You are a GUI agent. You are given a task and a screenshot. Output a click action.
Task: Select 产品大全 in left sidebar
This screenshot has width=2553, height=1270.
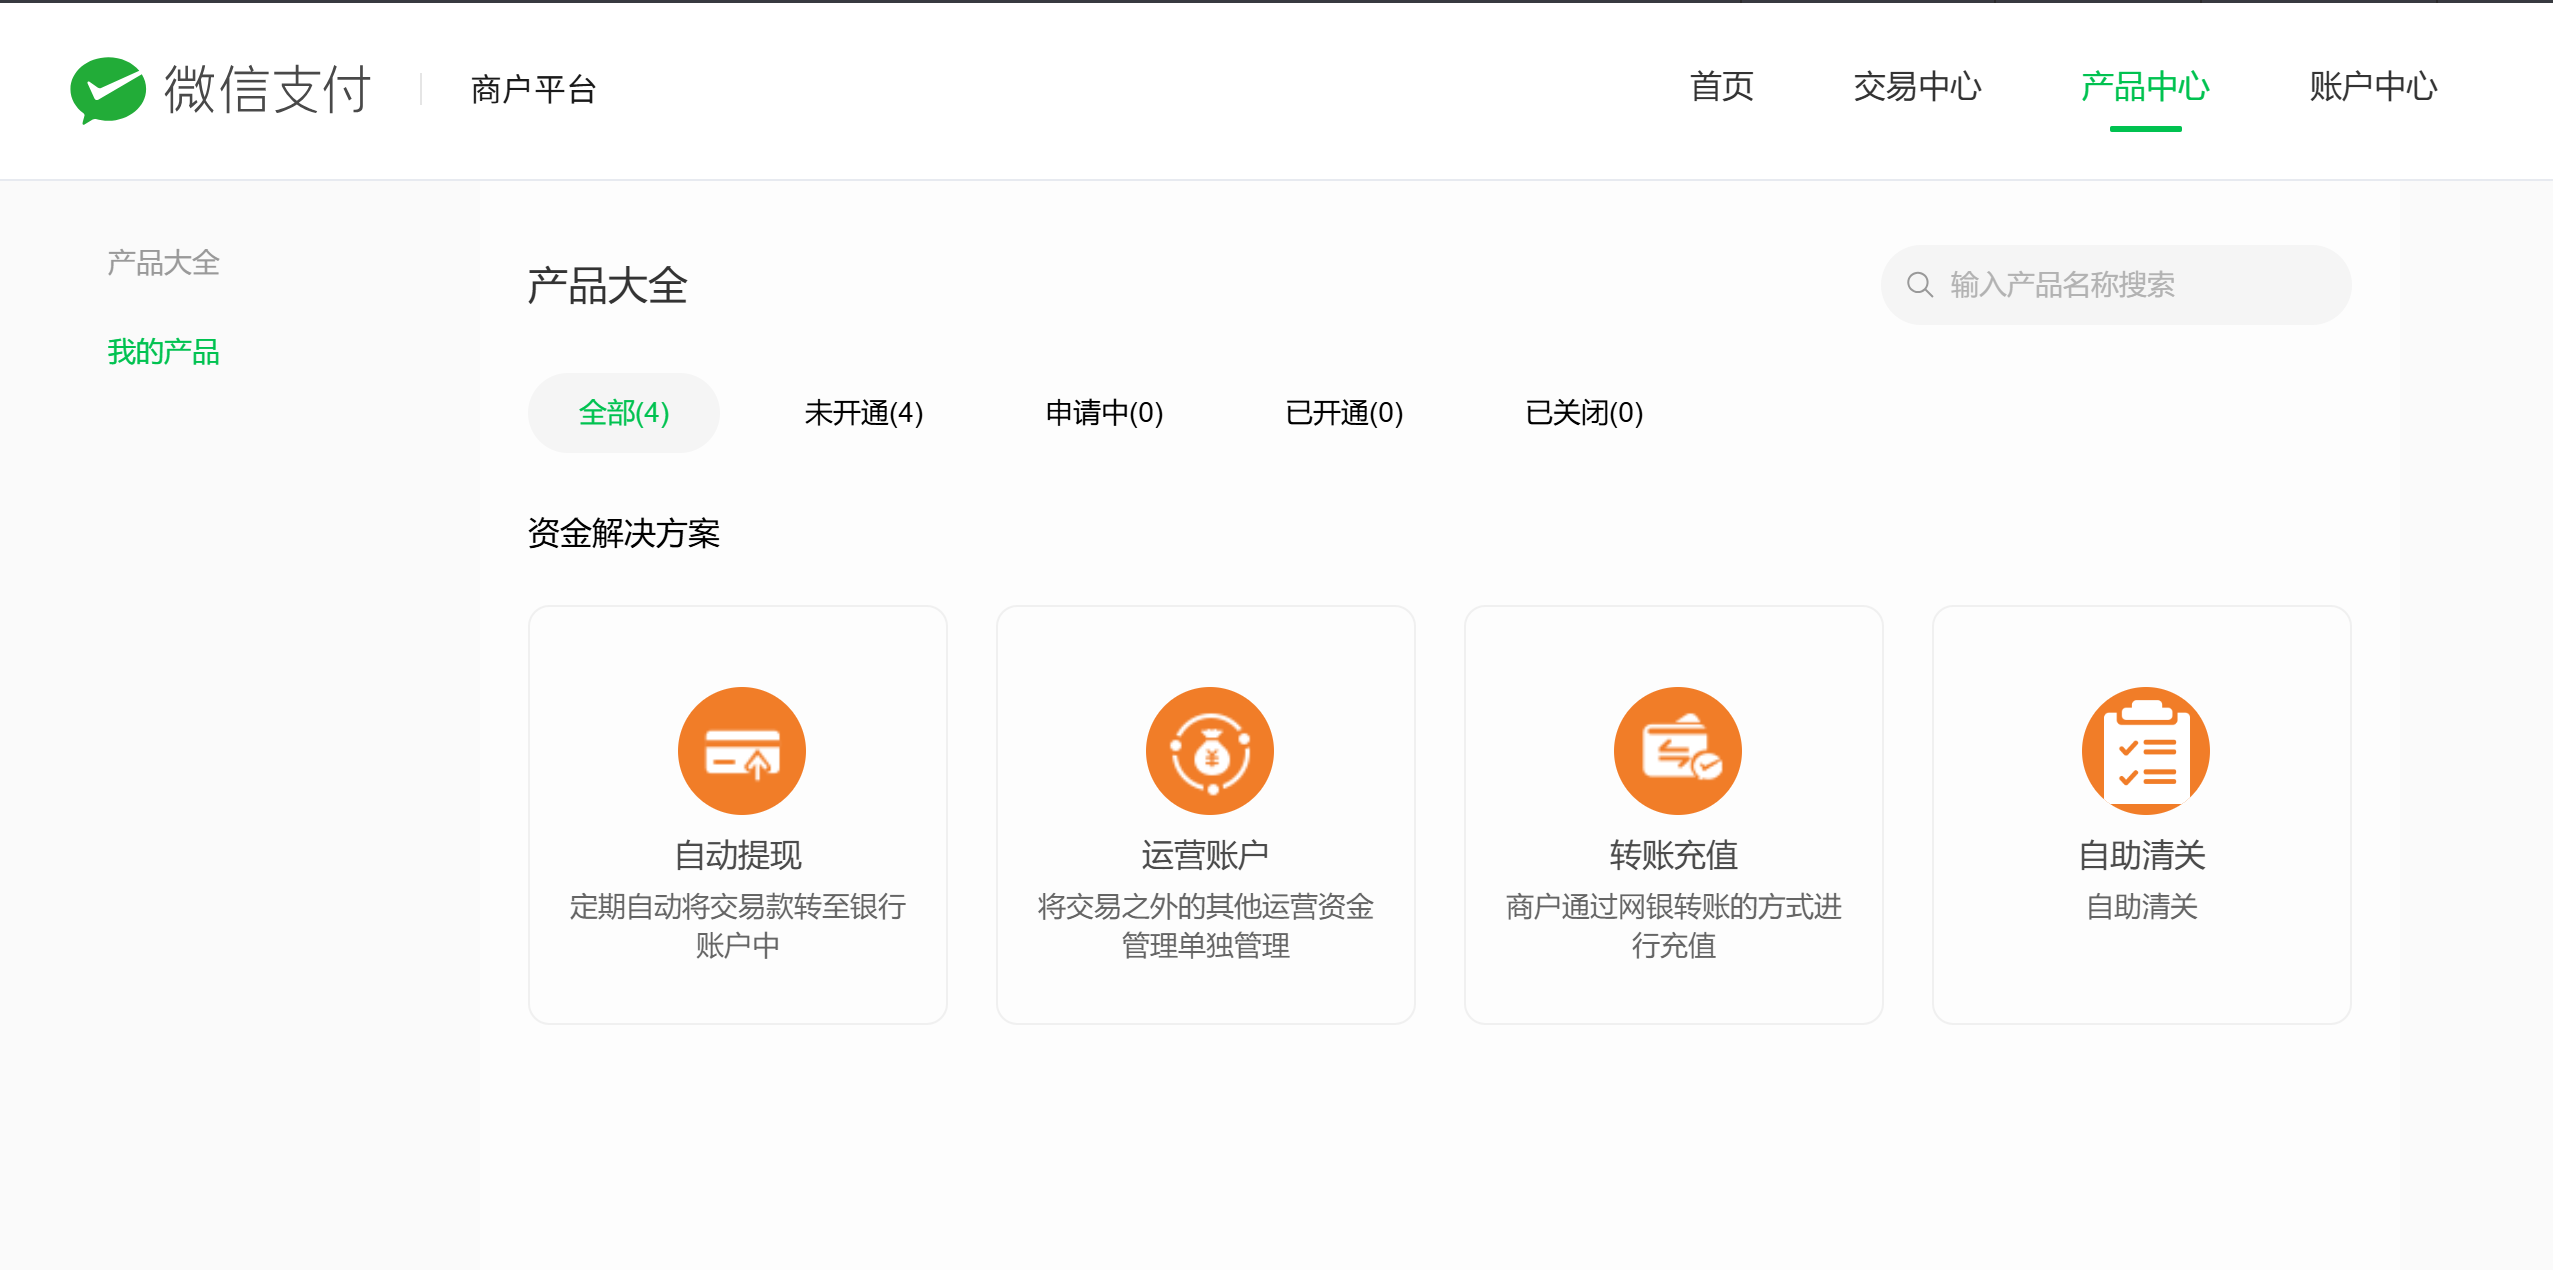coord(163,263)
